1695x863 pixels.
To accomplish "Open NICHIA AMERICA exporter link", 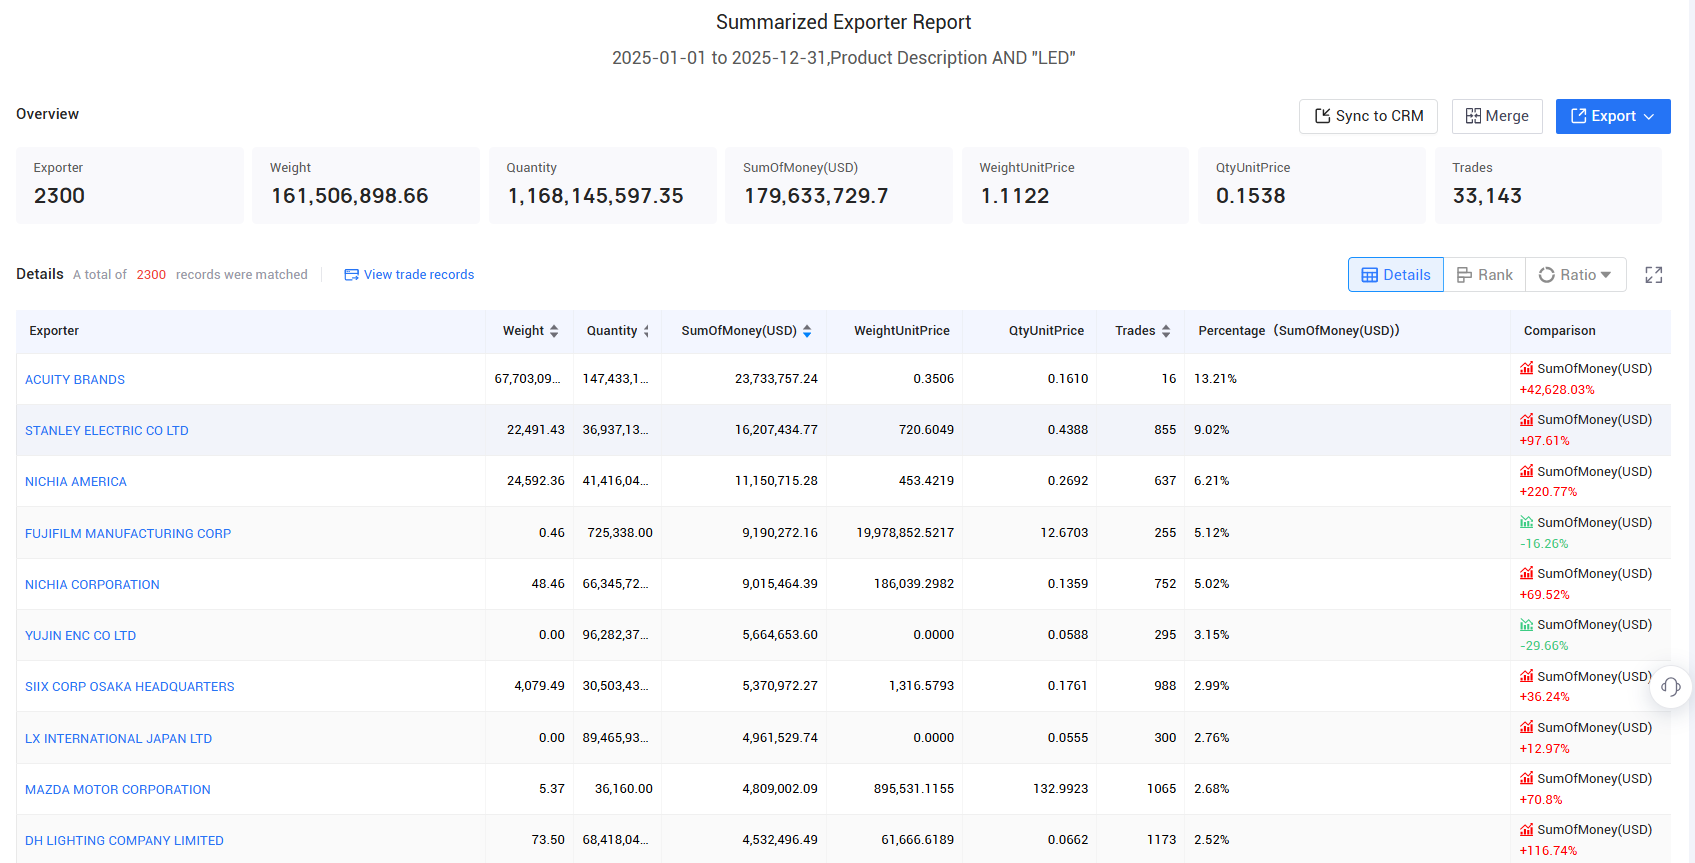I will click(x=76, y=482).
